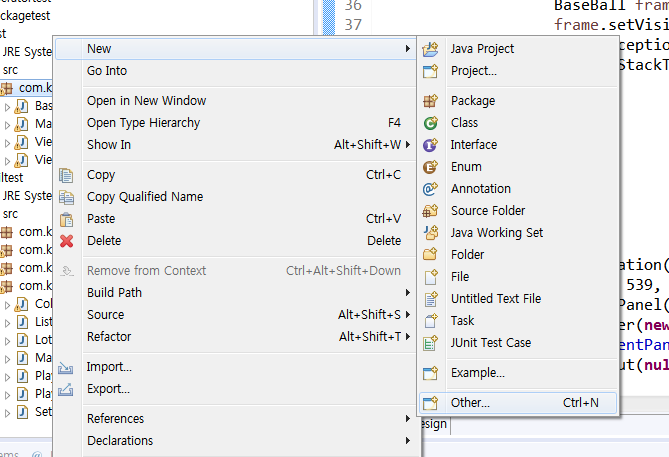669x457 pixels.
Task: Click the Project... wizard icon
Action: [x=430, y=71]
